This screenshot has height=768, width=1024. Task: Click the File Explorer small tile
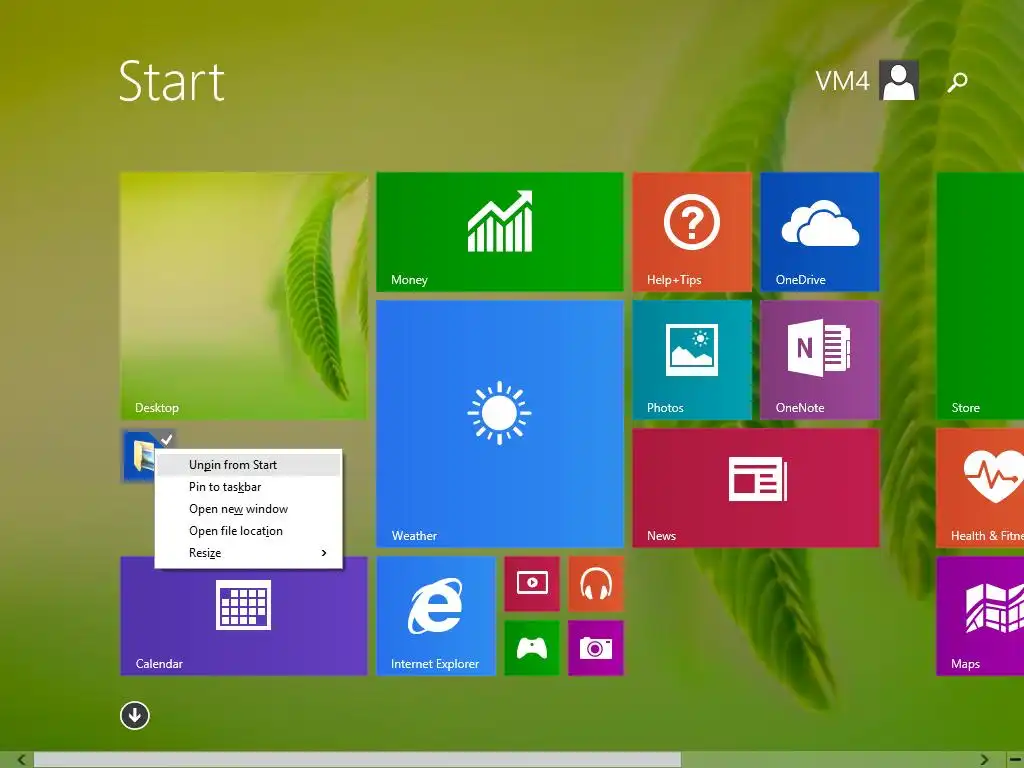pos(138,456)
